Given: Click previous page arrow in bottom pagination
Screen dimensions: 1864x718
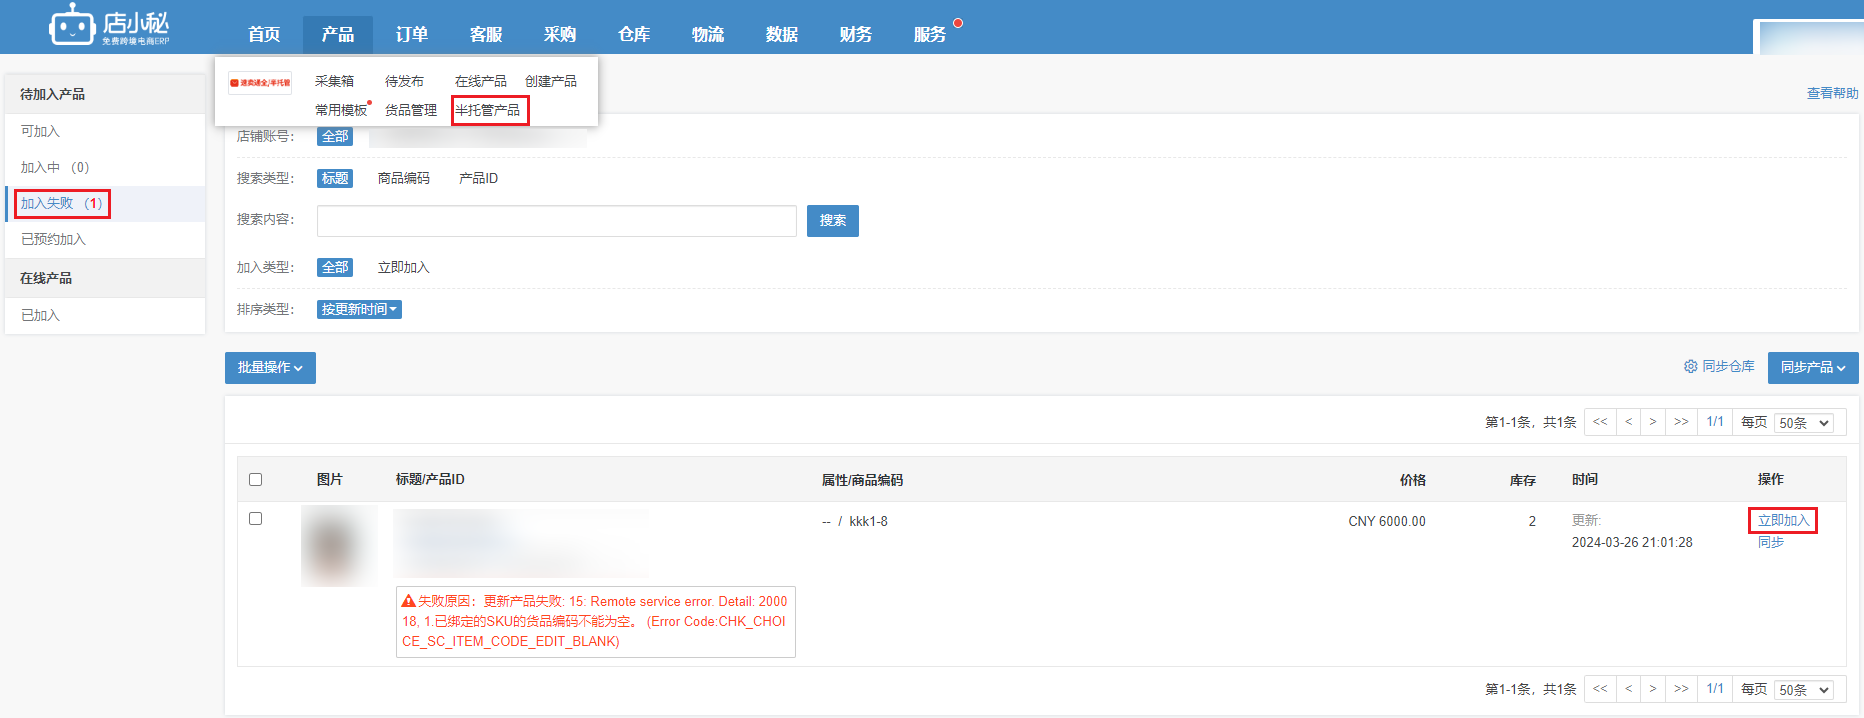Looking at the screenshot, I should coord(1629,689).
